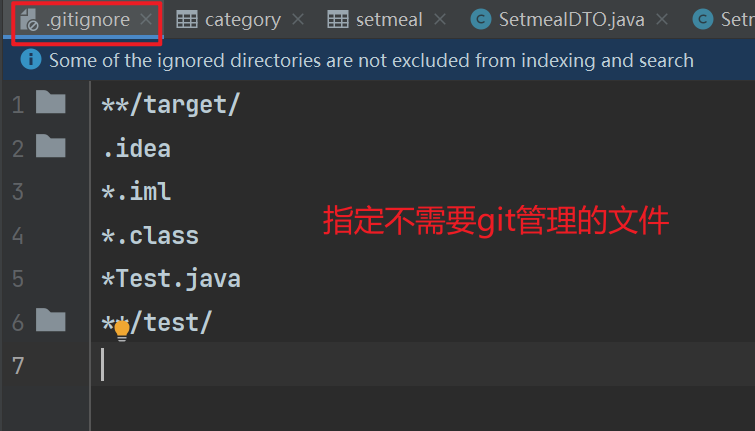Switch to the category tab
This screenshot has width=755, height=431.
242,19
